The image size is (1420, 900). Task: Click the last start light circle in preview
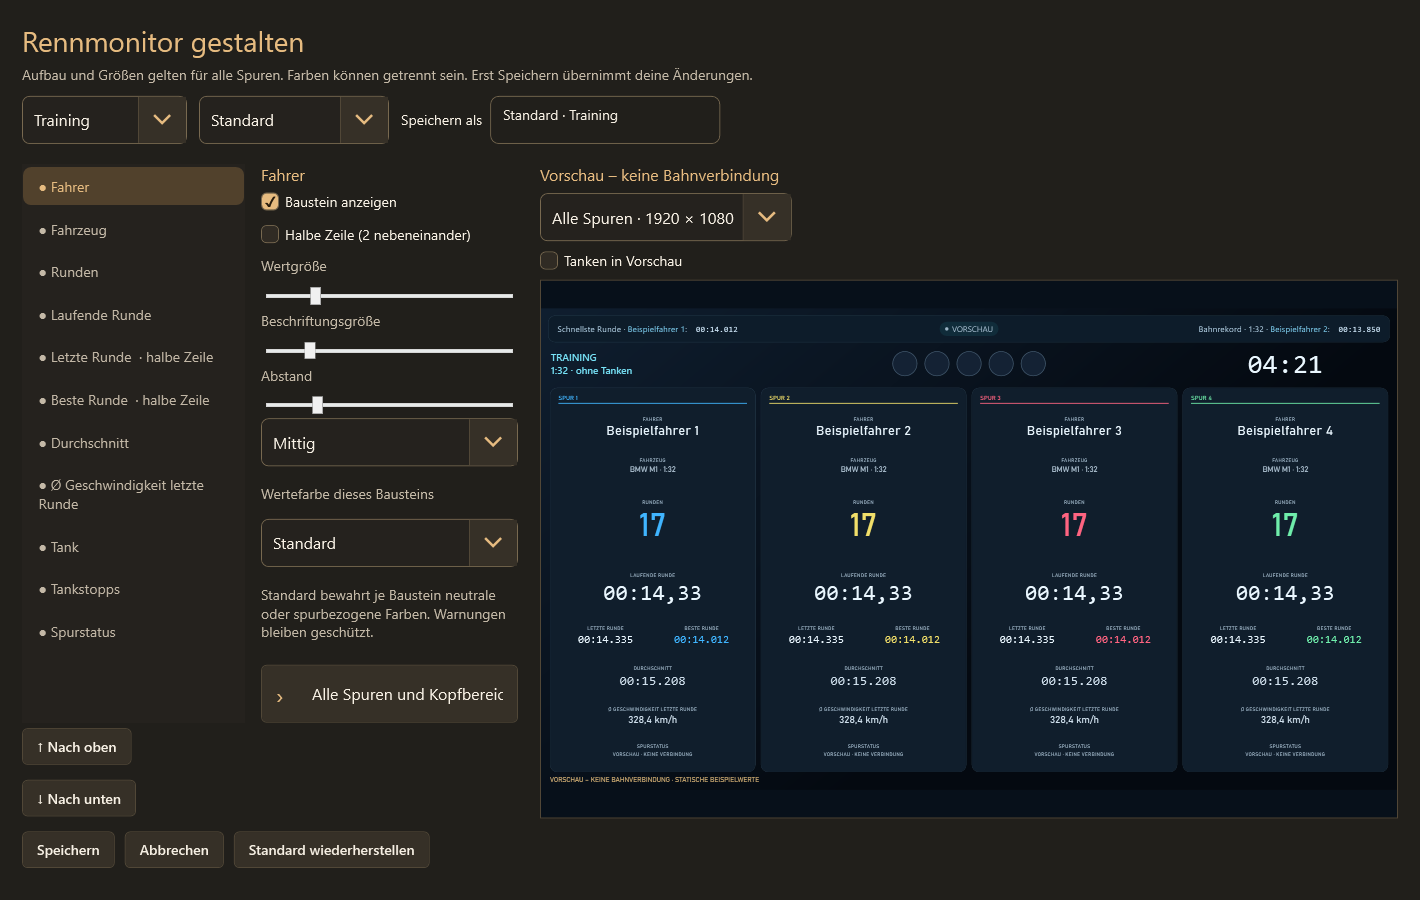[1033, 364]
